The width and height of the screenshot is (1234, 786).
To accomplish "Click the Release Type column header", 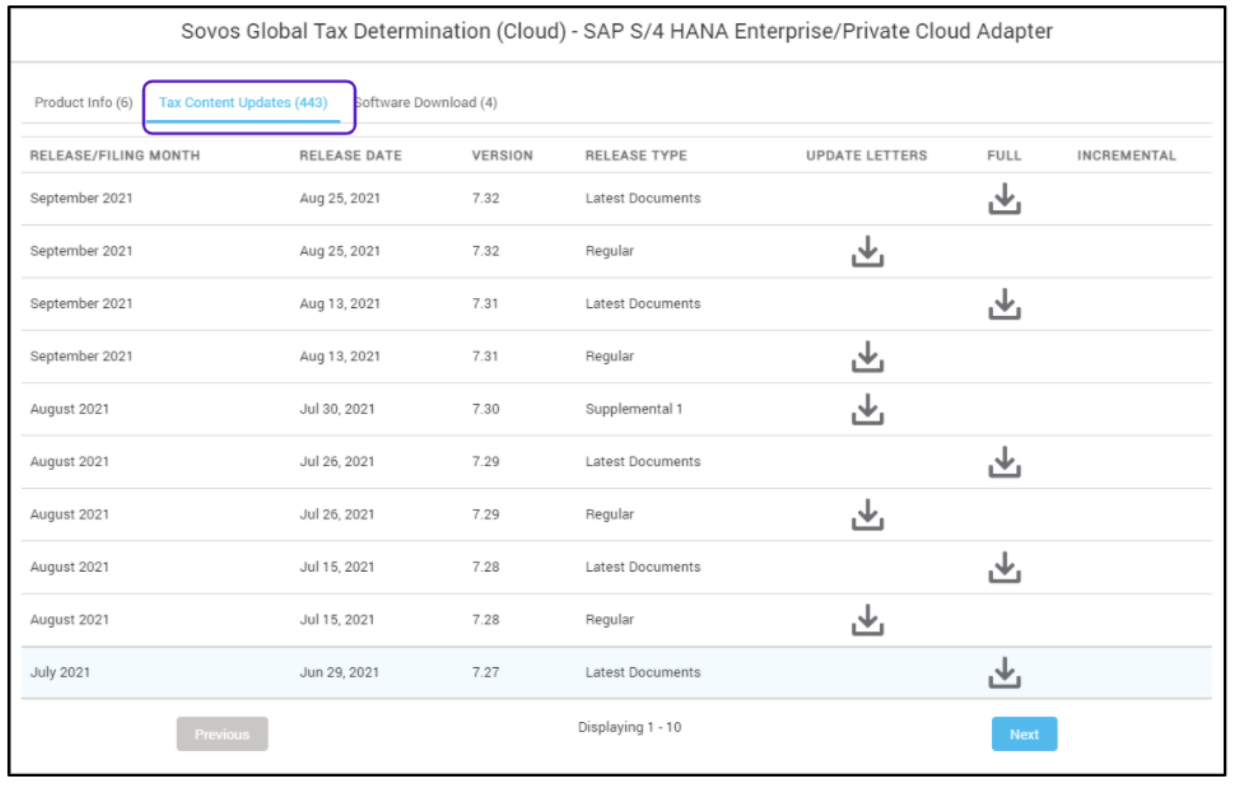I will (636, 156).
